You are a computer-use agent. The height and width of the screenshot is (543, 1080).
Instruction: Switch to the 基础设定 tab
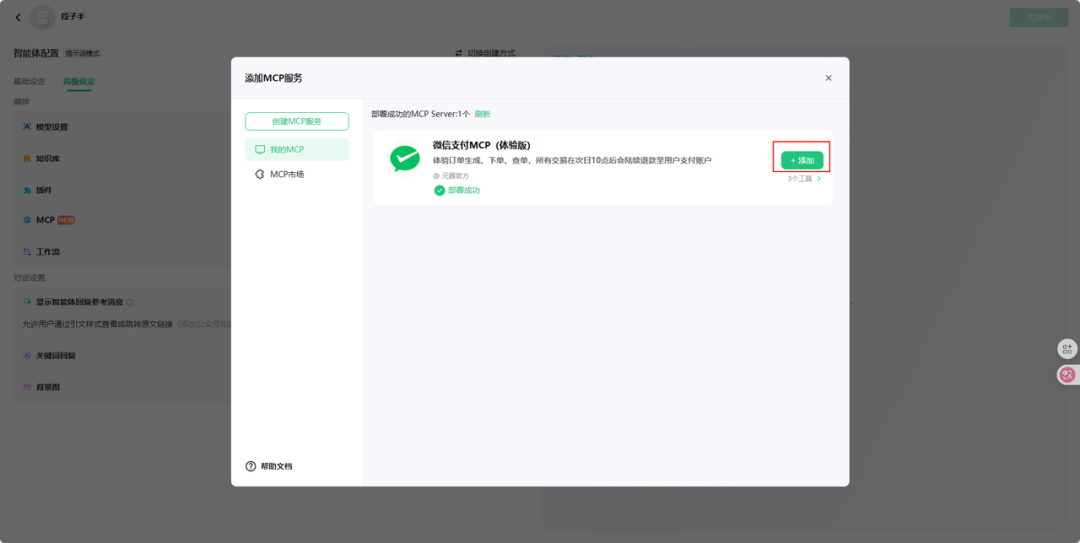click(x=29, y=81)
